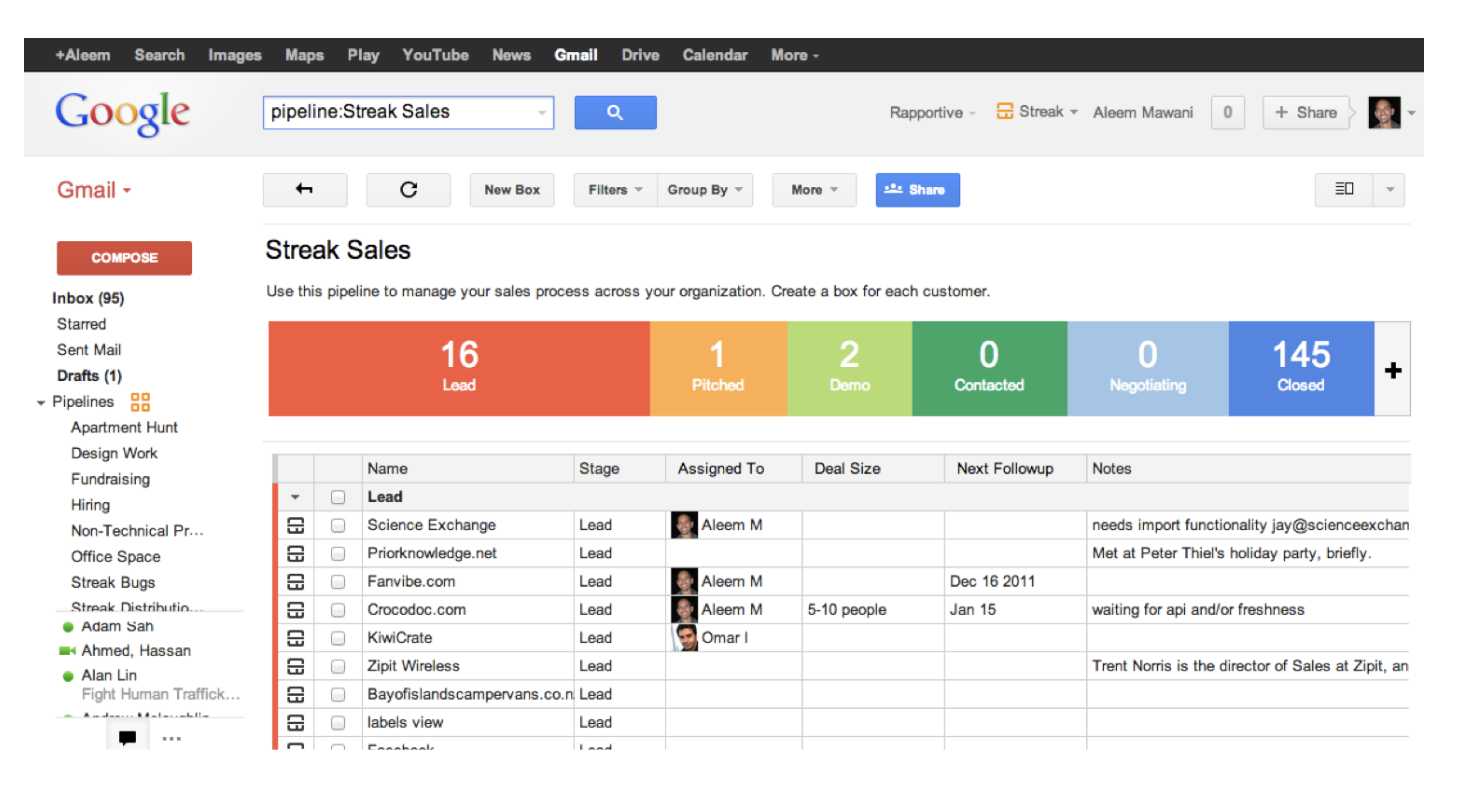The height and width of the screenshot is (802, 1464).
Task: Collapse the Pipelines tree in sidebar
Action: [x=41, y=403]
